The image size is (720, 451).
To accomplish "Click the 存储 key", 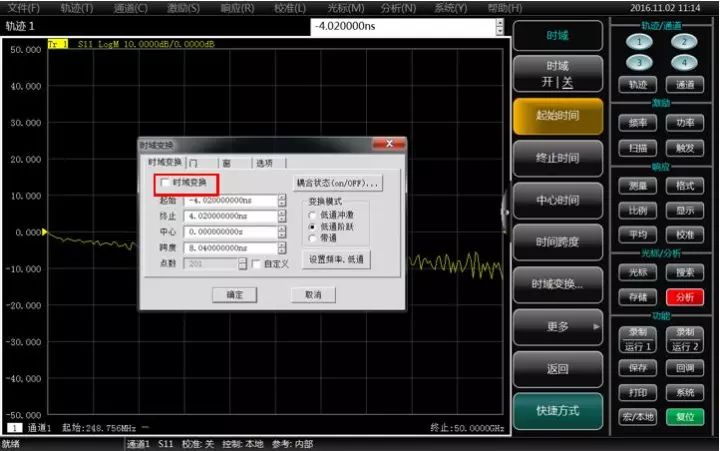I will 637,297.
